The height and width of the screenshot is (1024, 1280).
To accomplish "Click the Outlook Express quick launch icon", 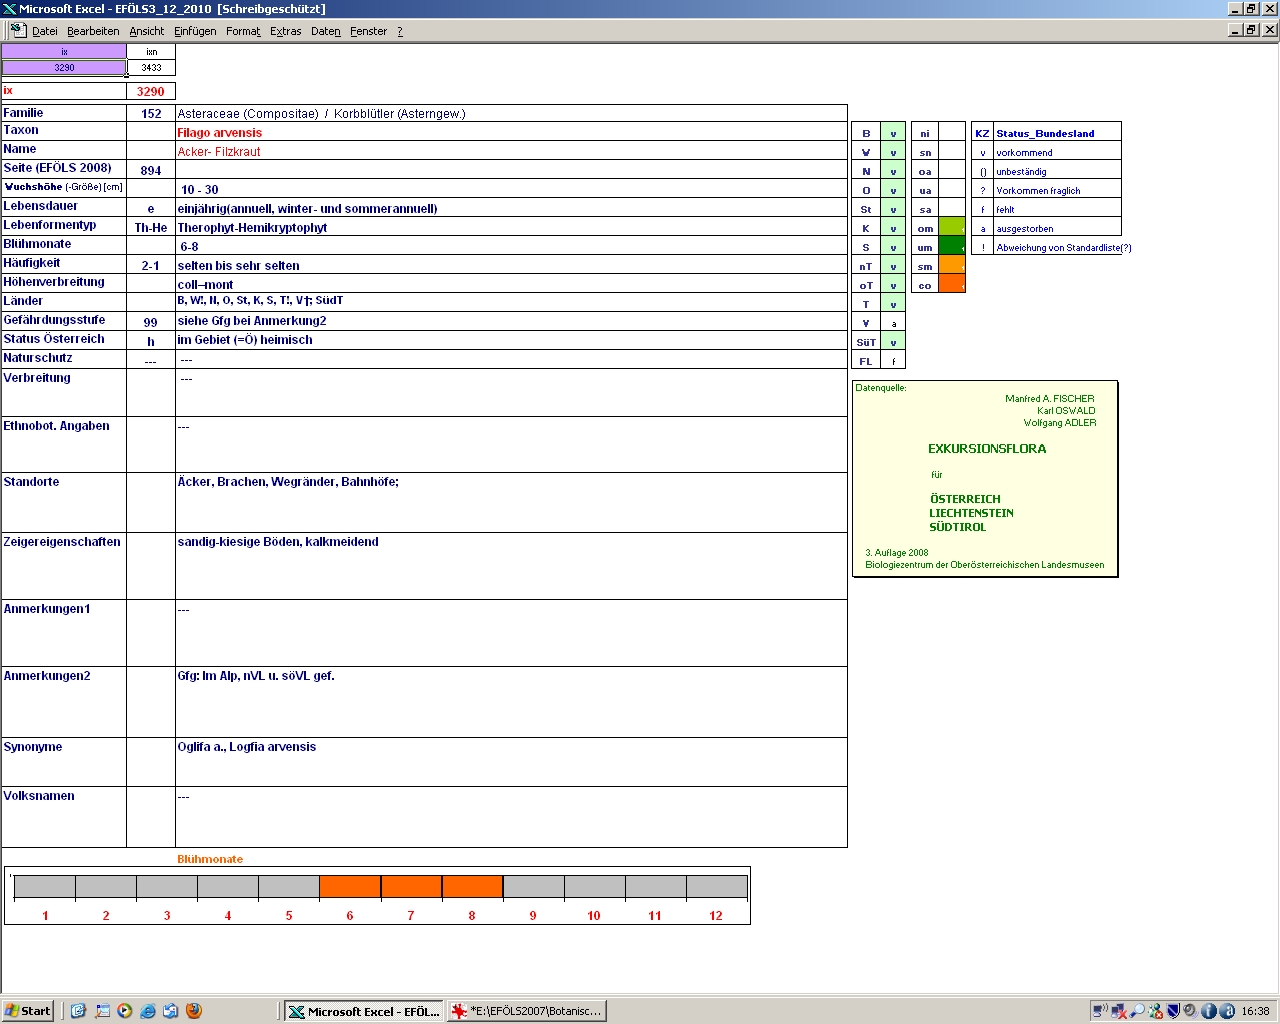I will coord(171,1011).
